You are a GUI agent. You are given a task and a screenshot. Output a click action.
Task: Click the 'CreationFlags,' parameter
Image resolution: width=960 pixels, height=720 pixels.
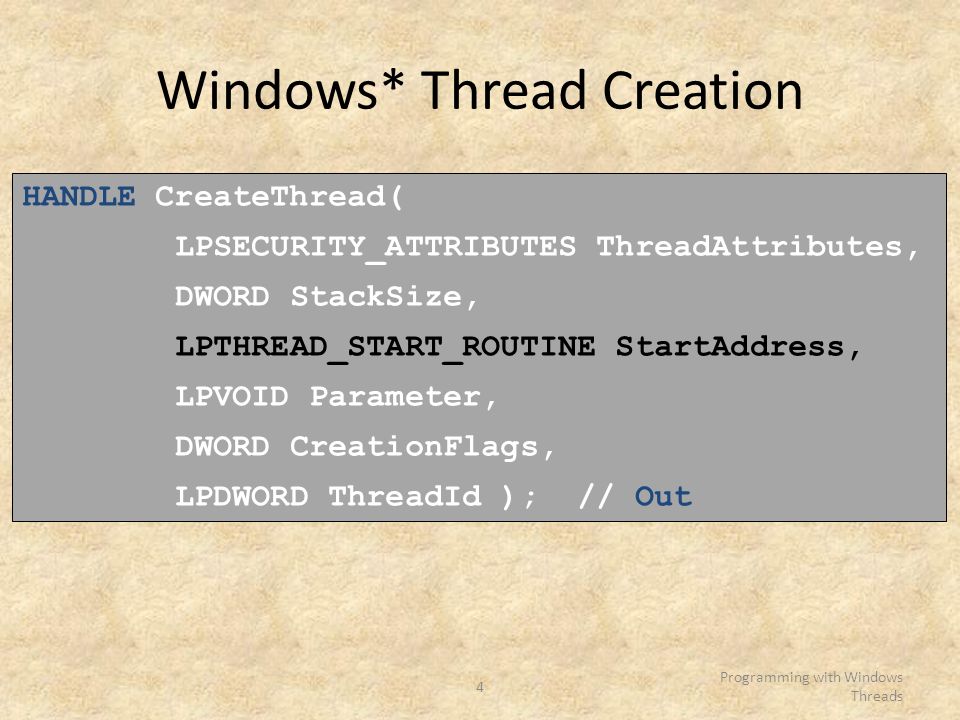422,448
